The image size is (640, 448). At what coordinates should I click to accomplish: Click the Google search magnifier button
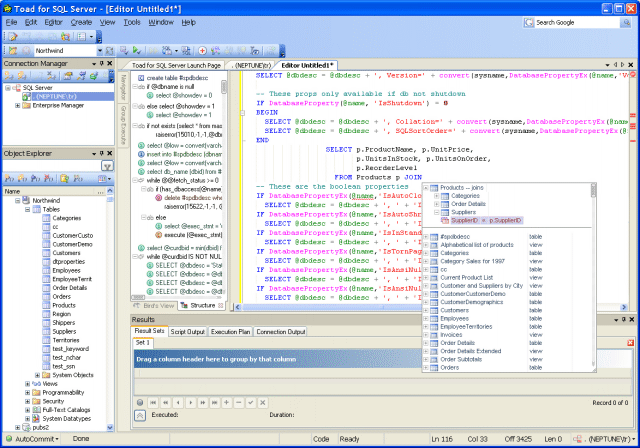point(626,22)
